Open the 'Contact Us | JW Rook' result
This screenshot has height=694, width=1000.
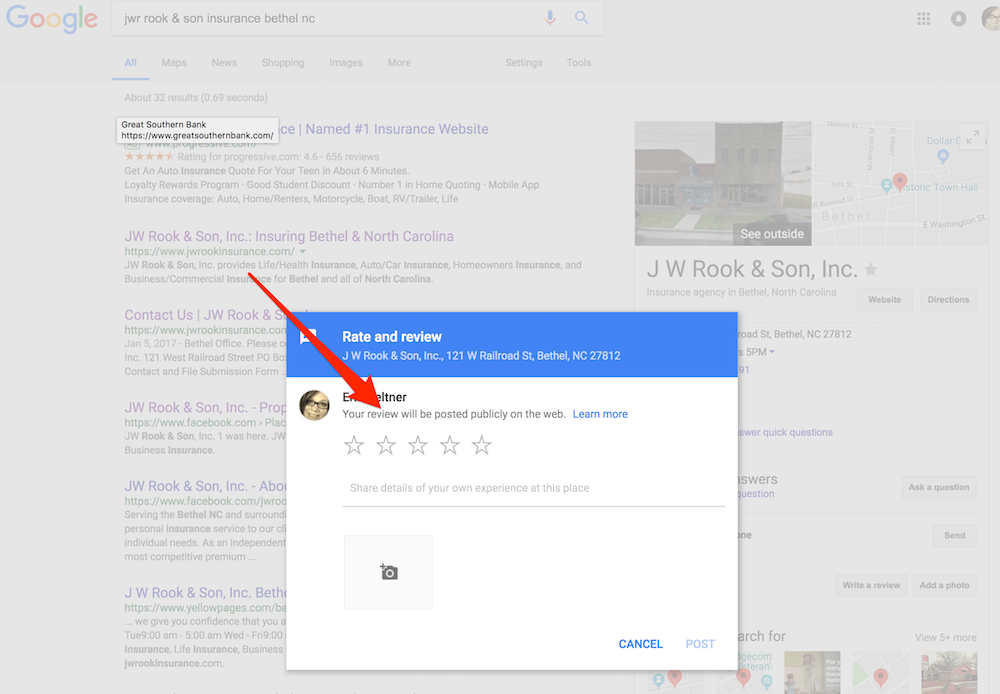[205, 315]
